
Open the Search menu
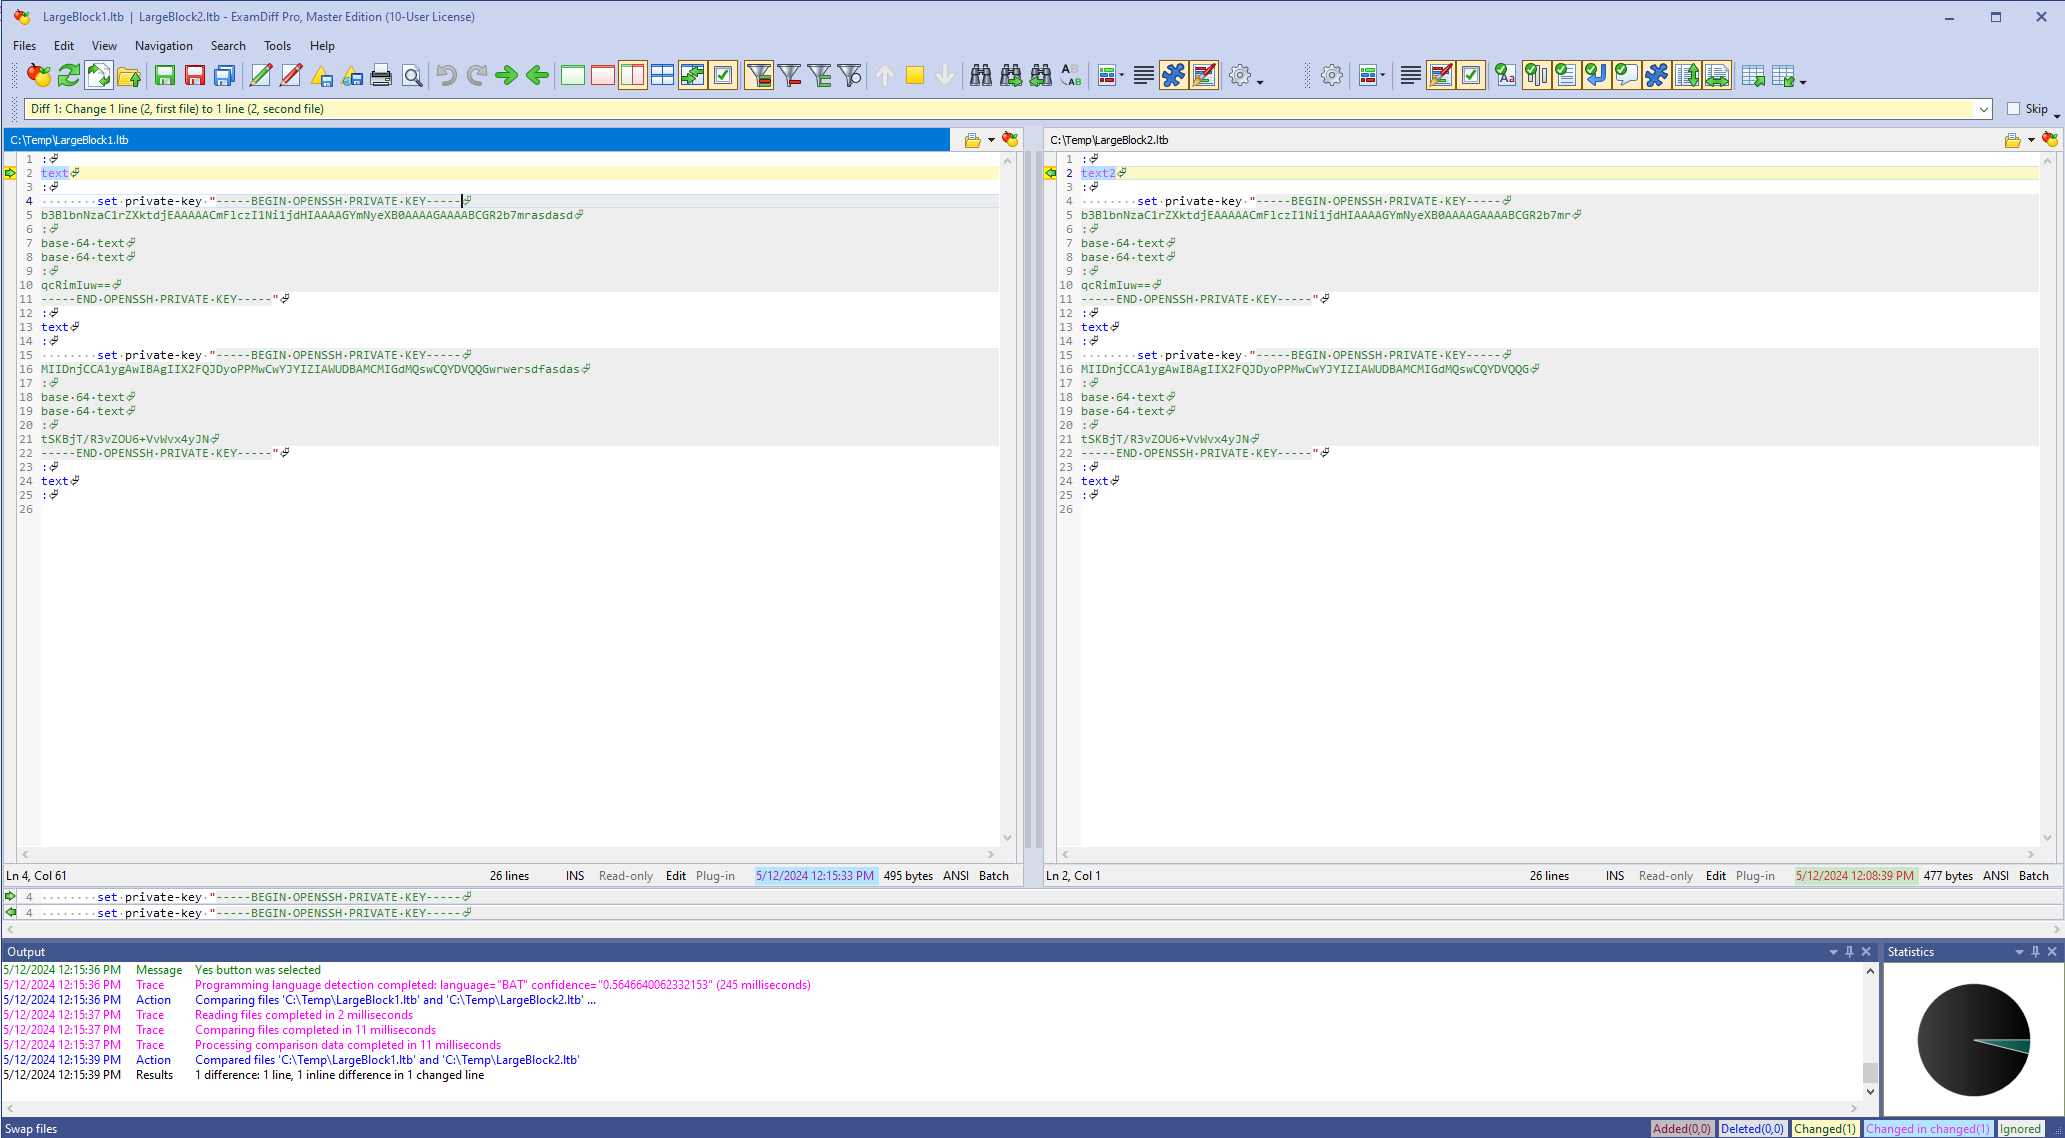click(x=228, y=46)
